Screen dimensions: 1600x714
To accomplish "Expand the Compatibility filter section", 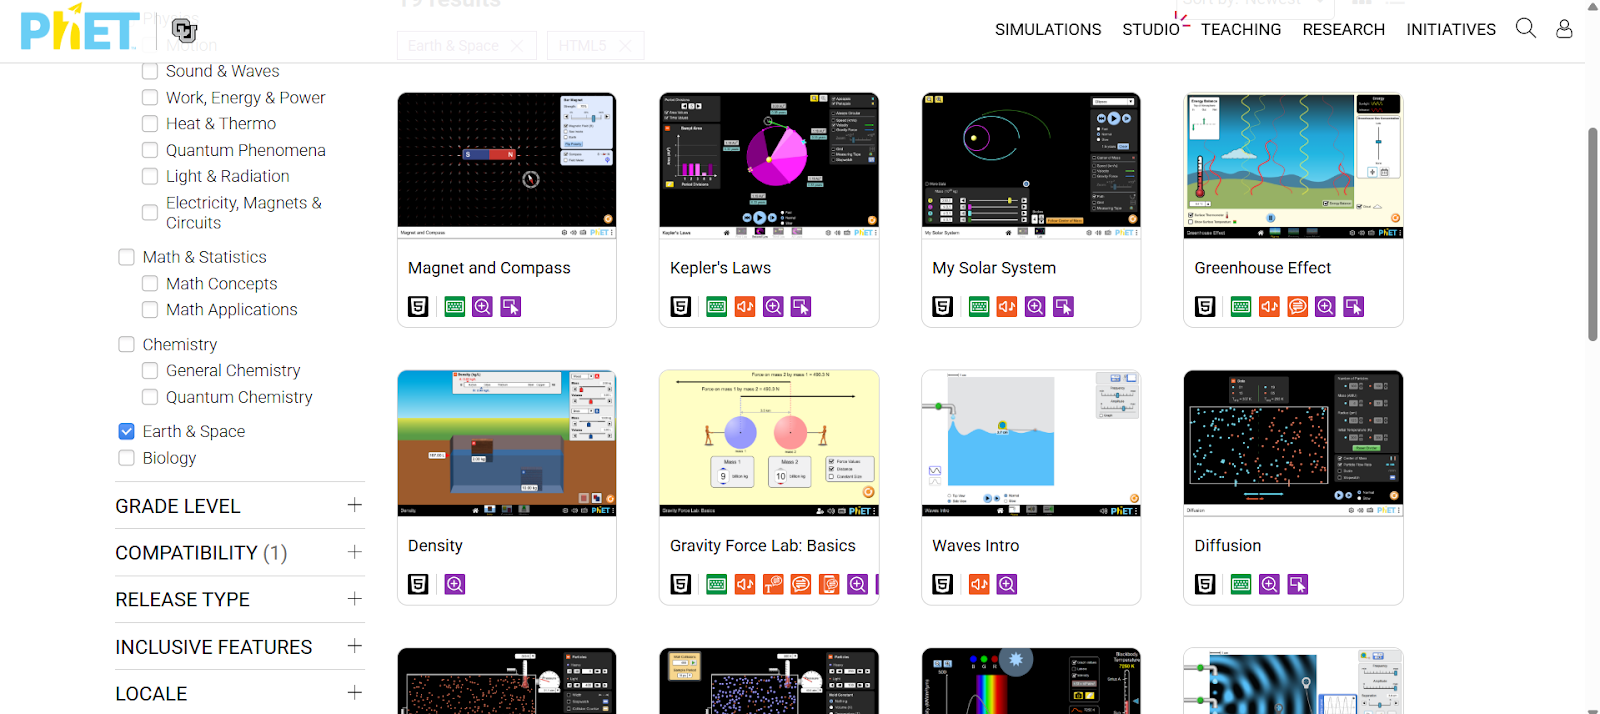I will [x=354, y=552].
